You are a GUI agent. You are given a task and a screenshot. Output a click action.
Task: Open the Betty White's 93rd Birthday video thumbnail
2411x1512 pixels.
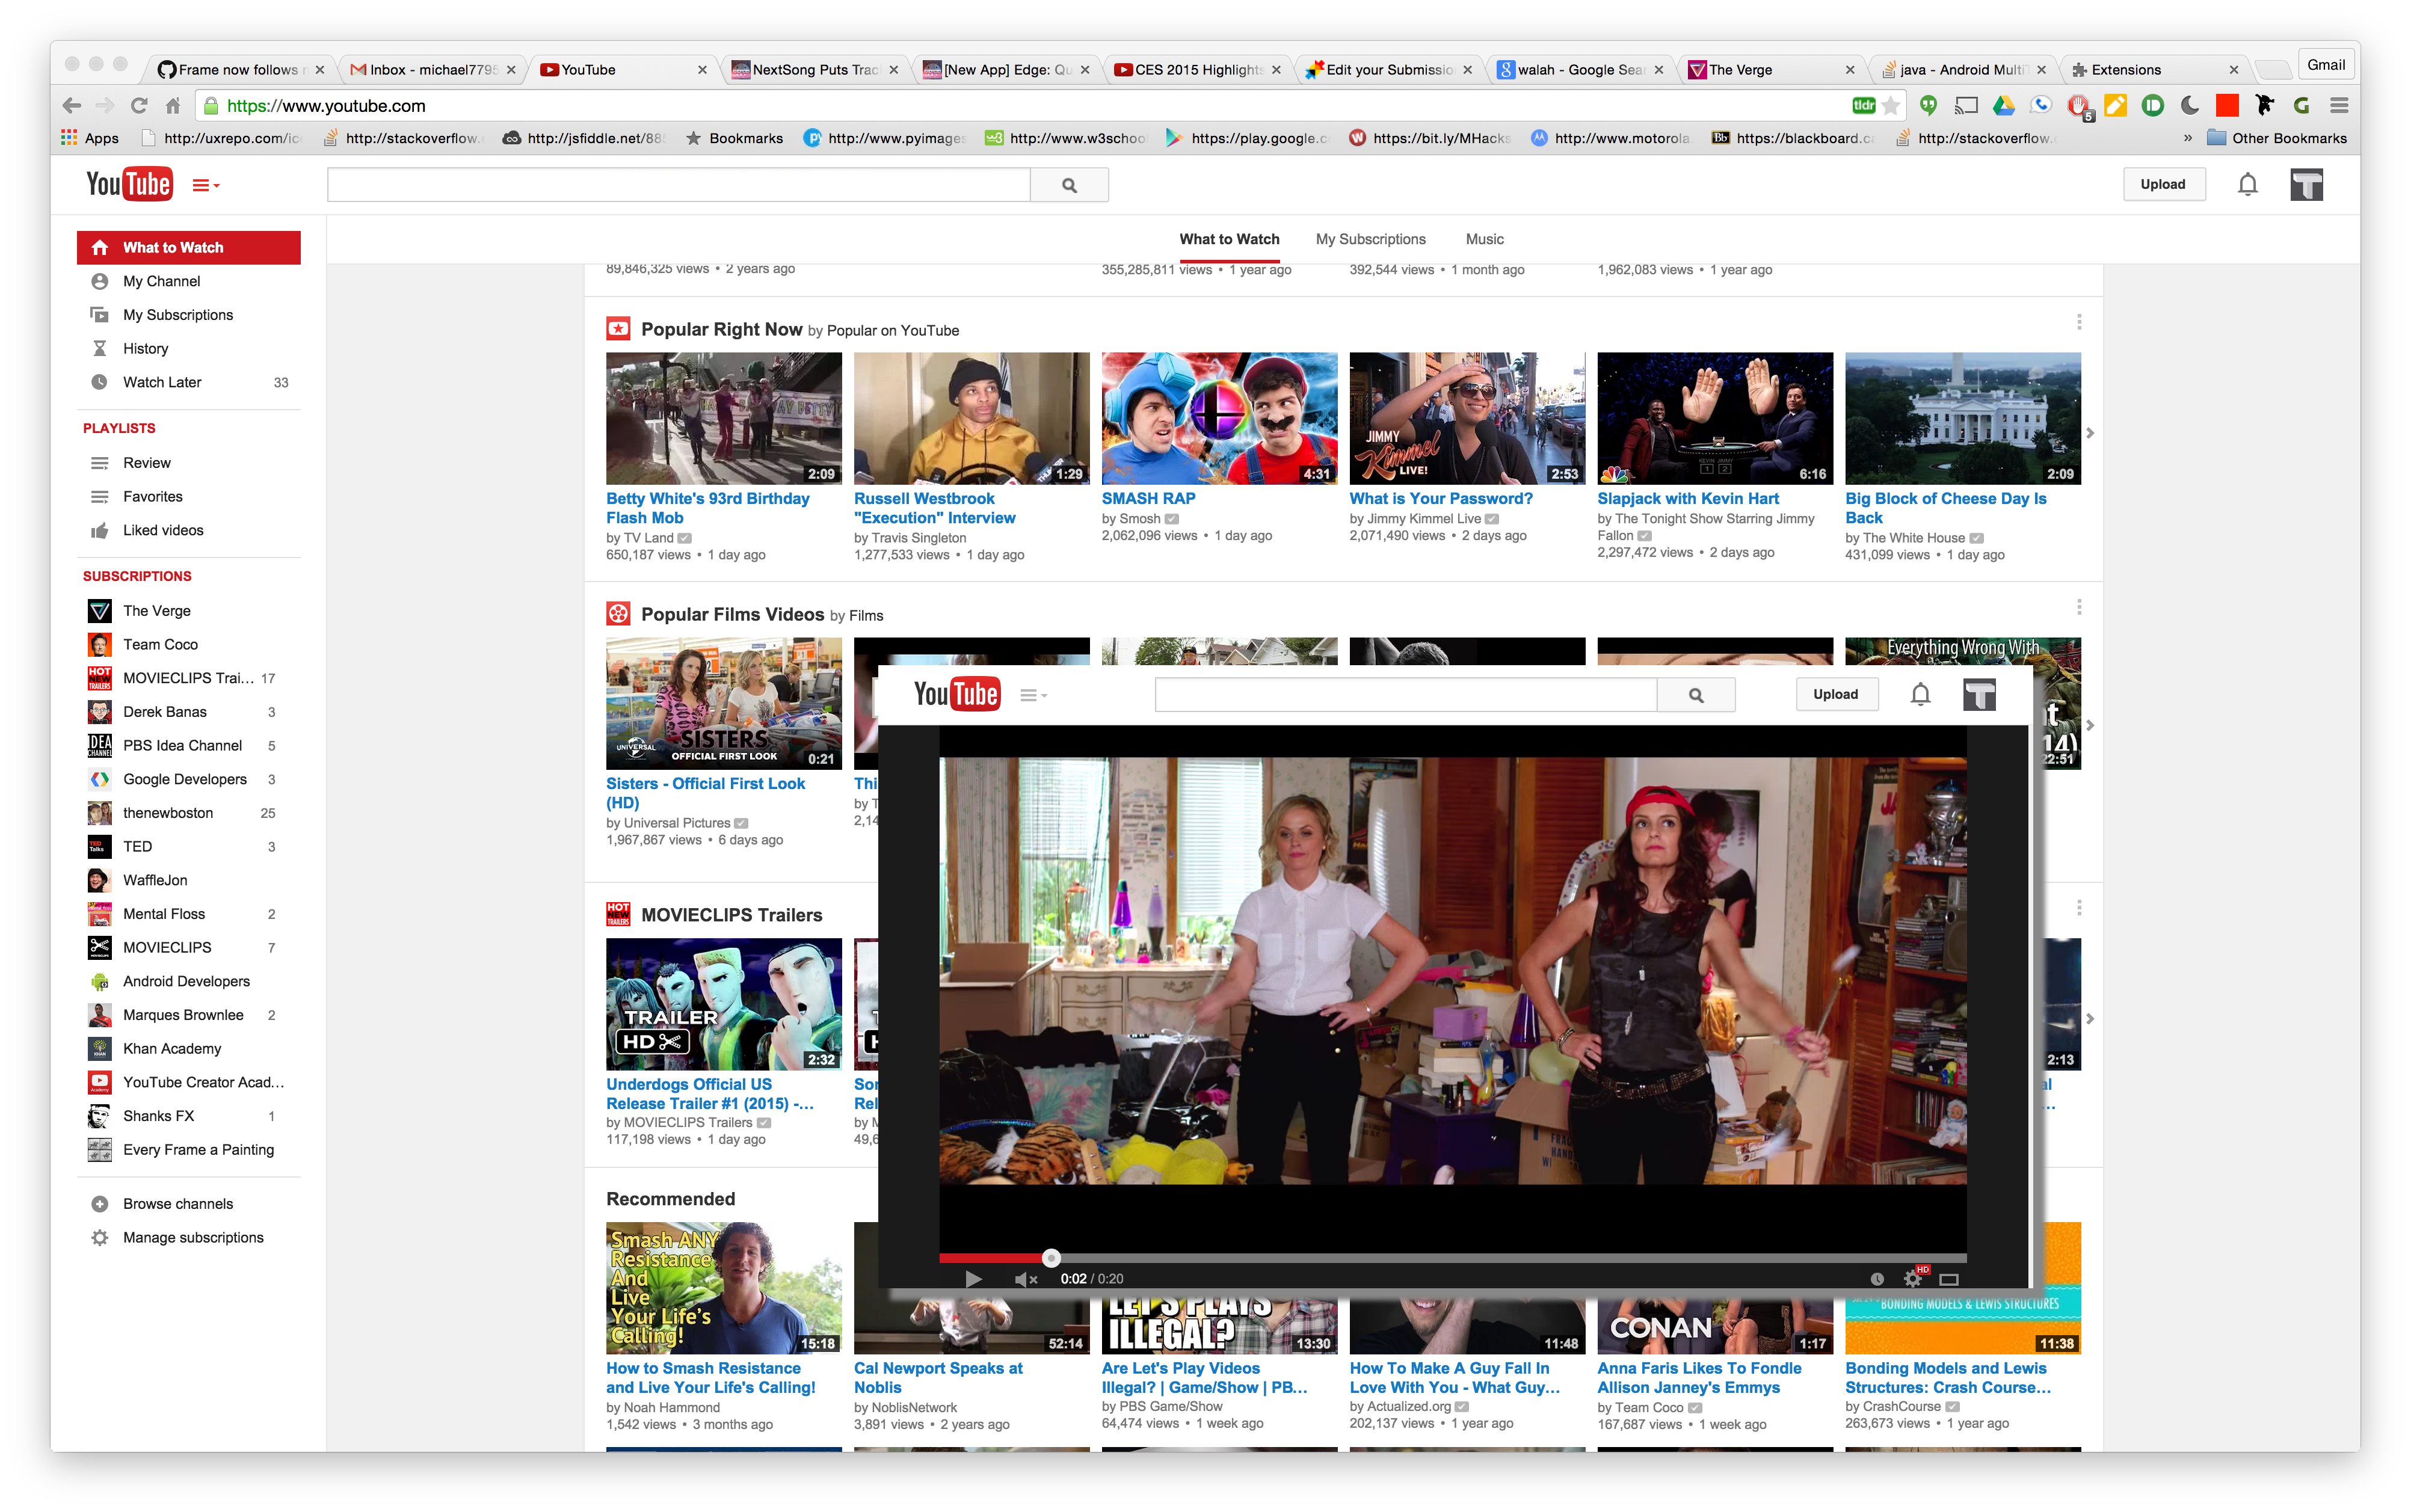pyautogui.click(x=723, y=418)
